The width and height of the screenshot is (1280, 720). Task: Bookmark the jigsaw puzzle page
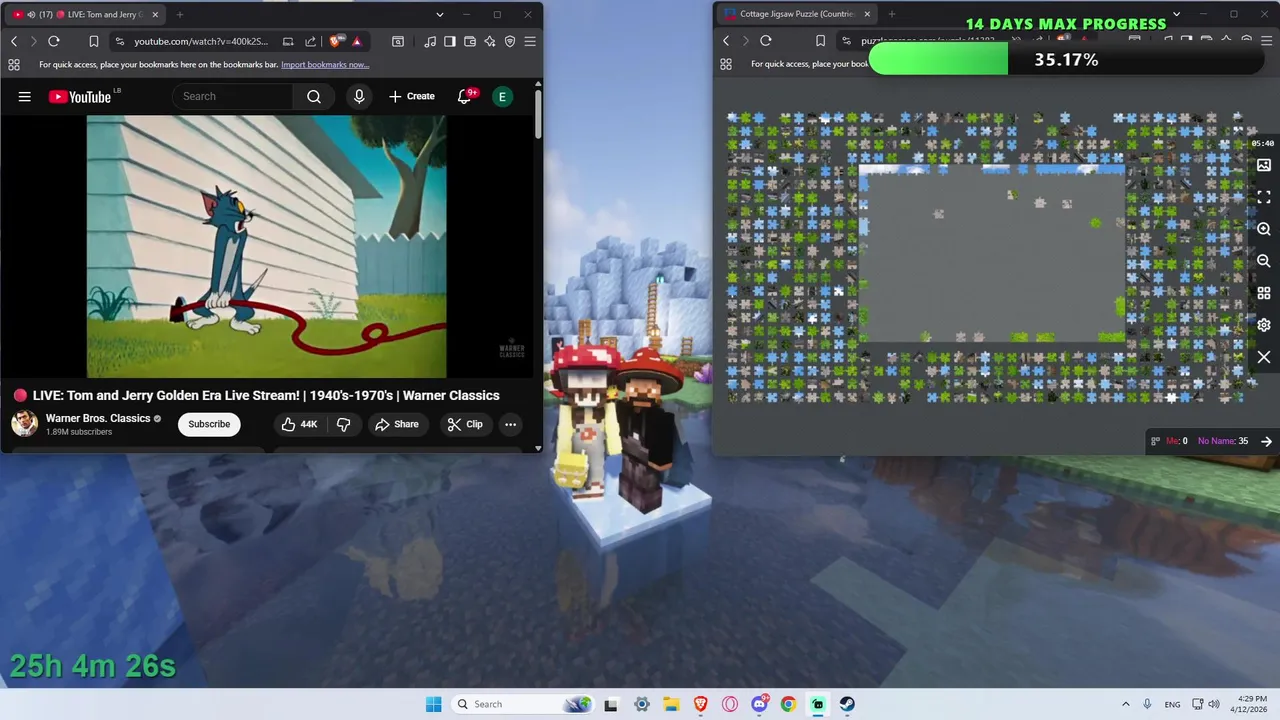[x=820, y=41]
